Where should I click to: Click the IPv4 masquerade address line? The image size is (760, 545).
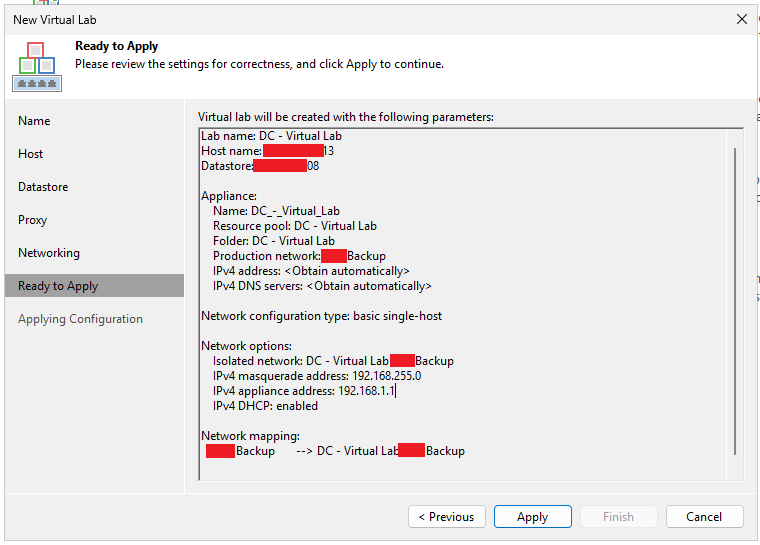pyautogui.click(x=317, y=376)
